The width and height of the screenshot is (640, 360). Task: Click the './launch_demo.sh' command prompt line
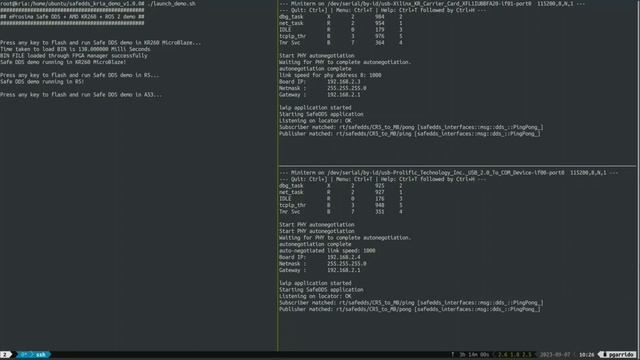click(98, 4)
